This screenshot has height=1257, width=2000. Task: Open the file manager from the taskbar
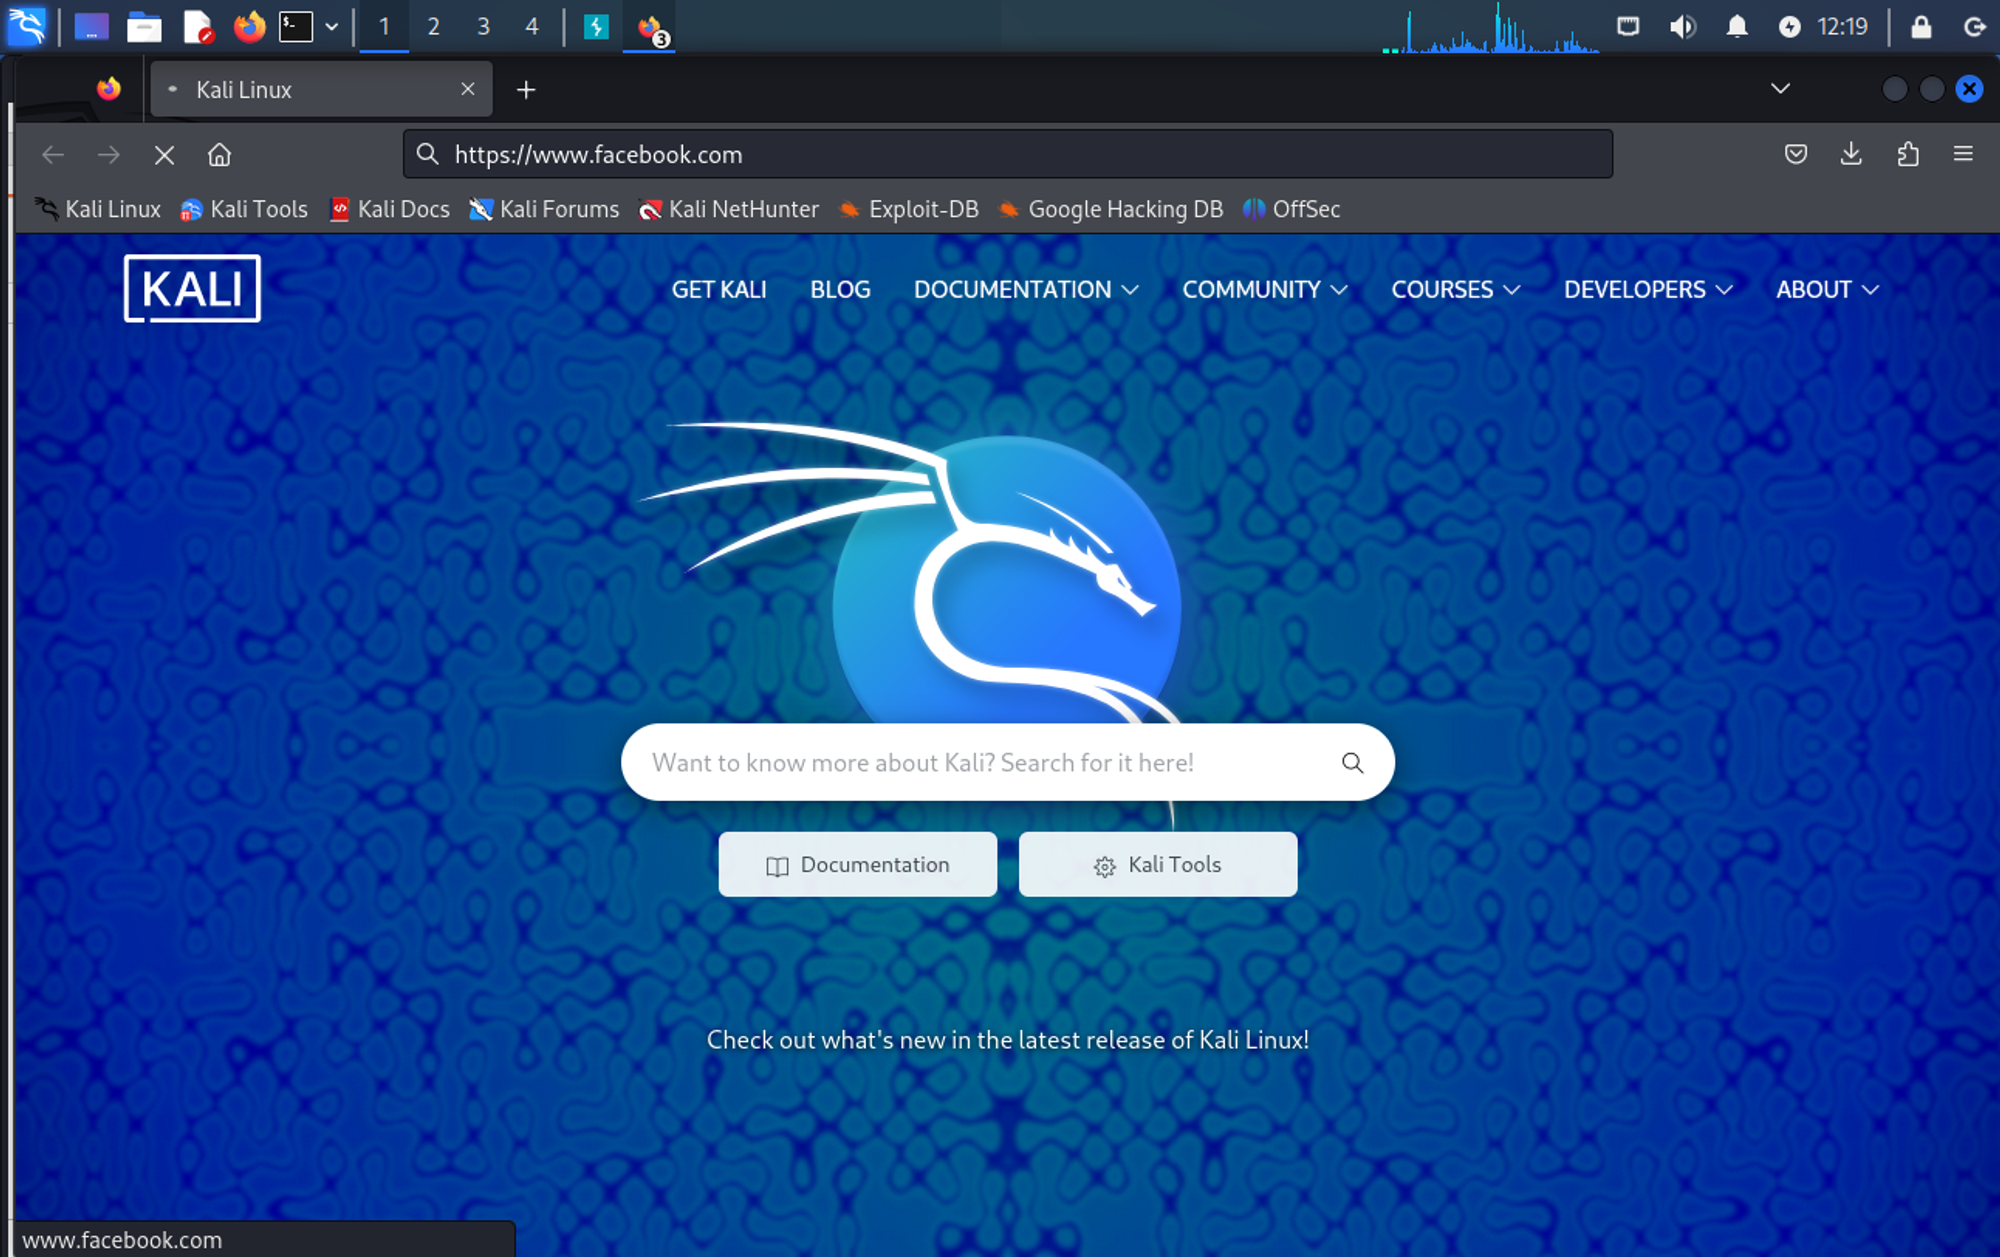[144, 26]
